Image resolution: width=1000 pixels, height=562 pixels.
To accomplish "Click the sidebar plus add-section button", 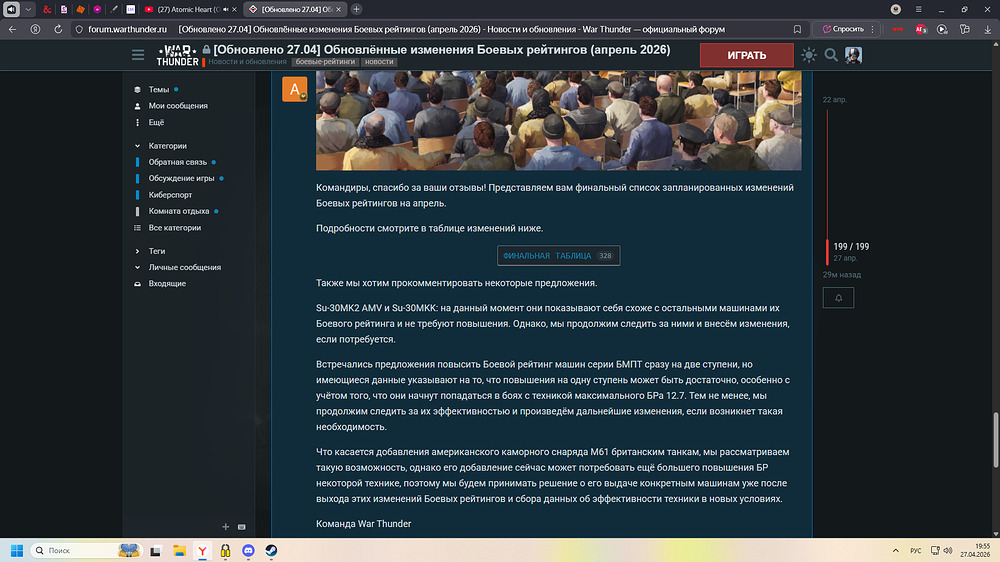I will tap(225, 527).
